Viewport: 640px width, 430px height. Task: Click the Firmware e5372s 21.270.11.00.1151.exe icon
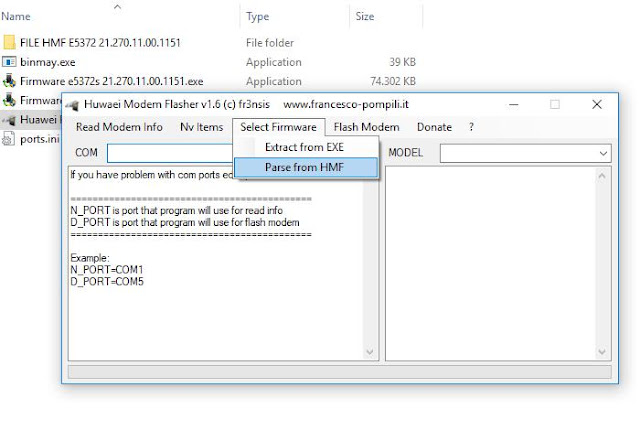(x=9, y=81)
